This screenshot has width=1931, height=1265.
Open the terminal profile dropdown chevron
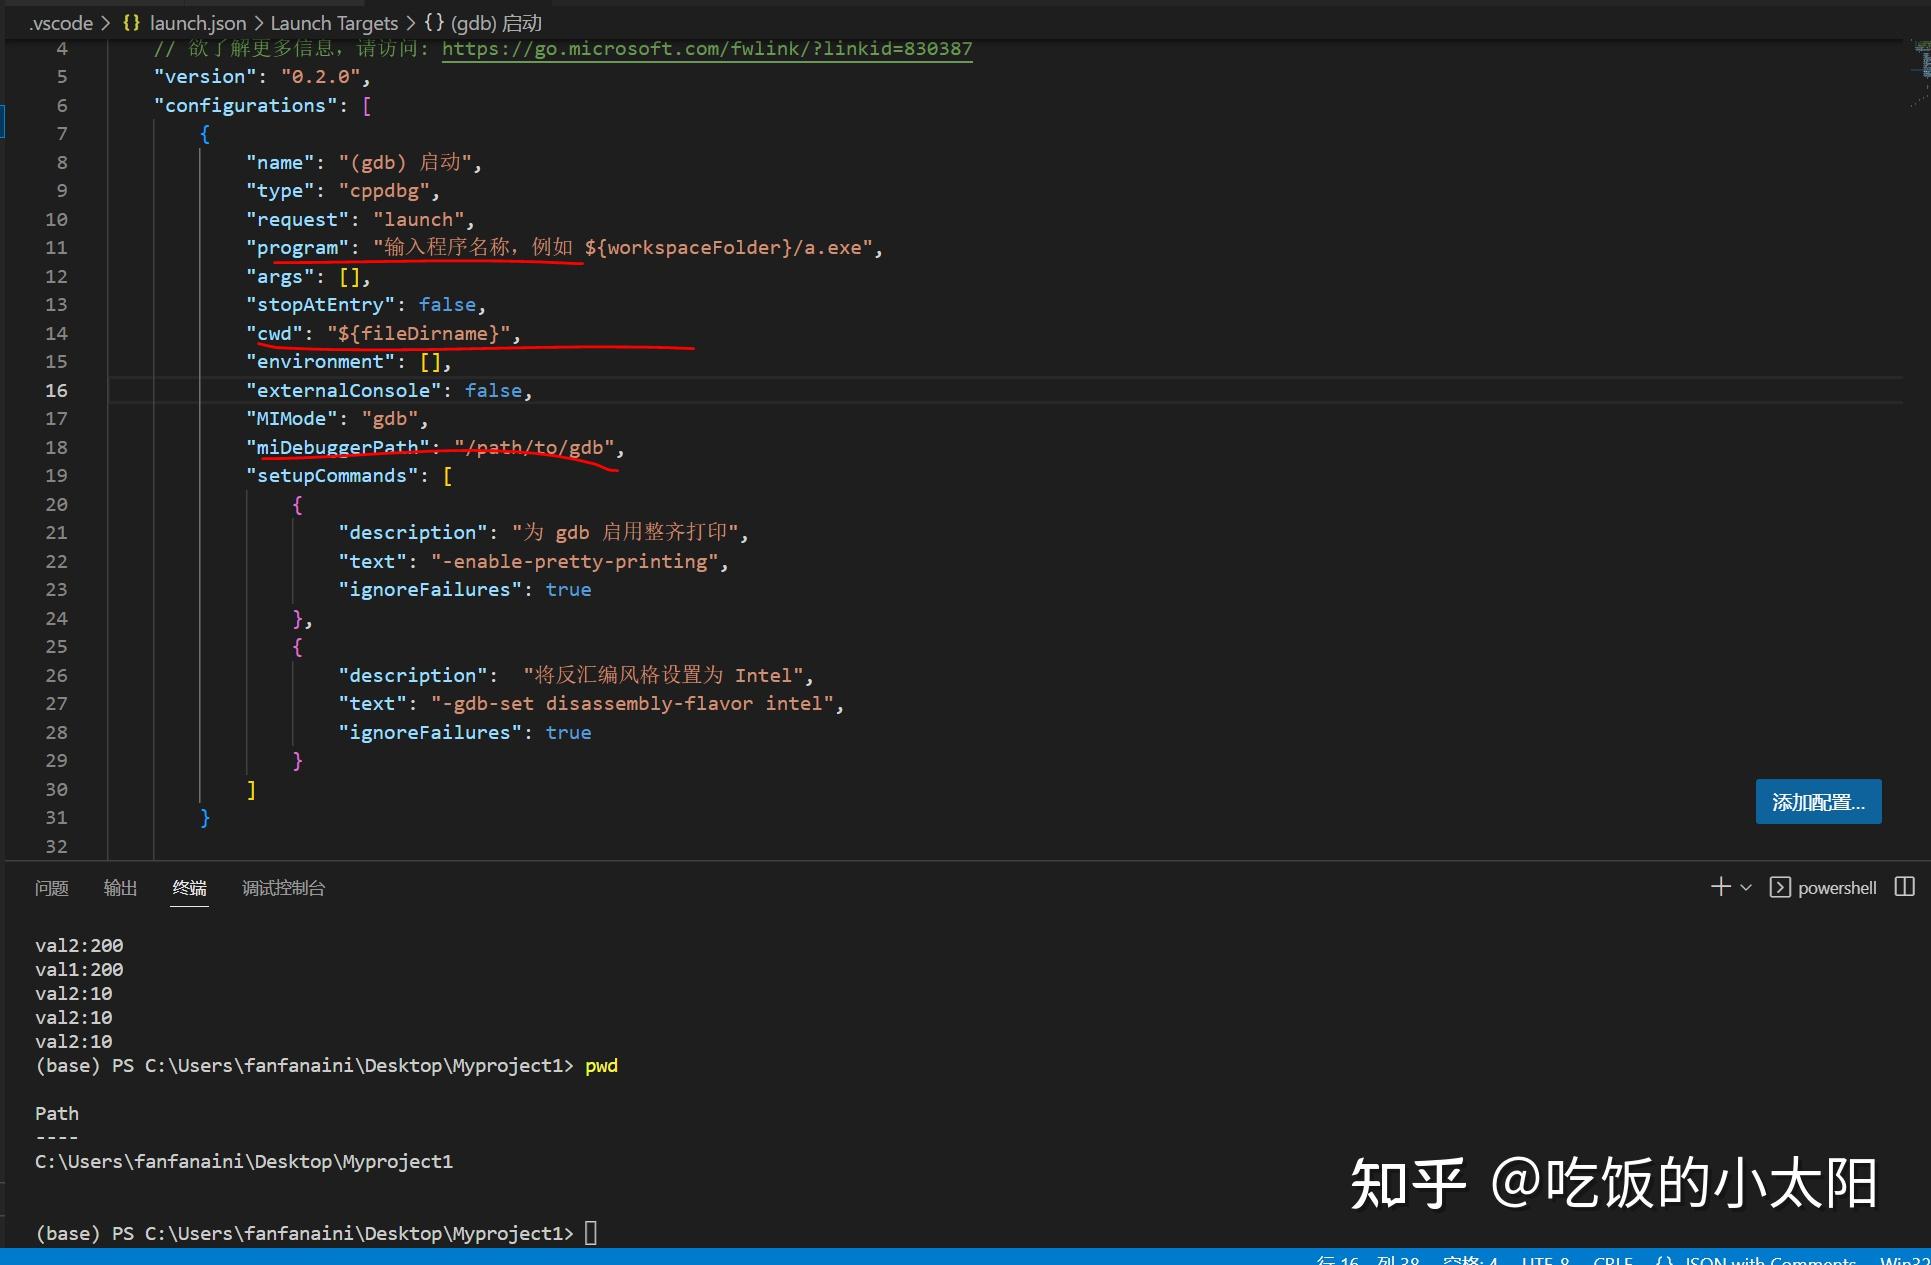[1744, 888]
